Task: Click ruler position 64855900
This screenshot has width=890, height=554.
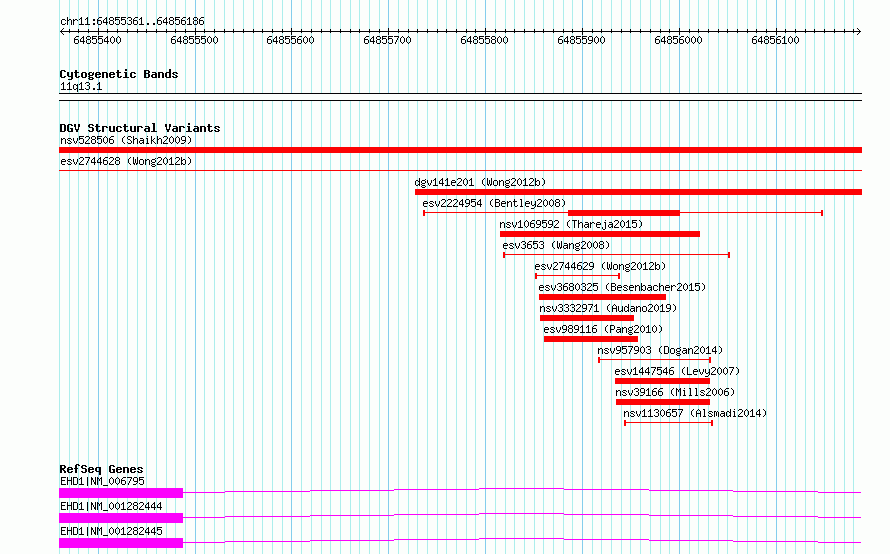Action: coord(581,40)
